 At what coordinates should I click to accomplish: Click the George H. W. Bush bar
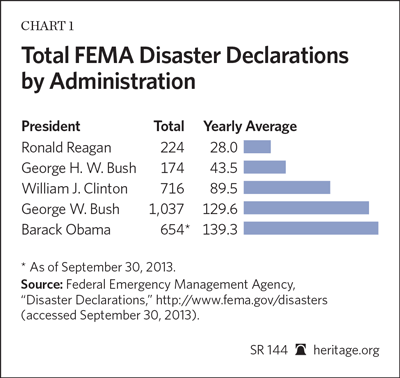pos(265,167)
